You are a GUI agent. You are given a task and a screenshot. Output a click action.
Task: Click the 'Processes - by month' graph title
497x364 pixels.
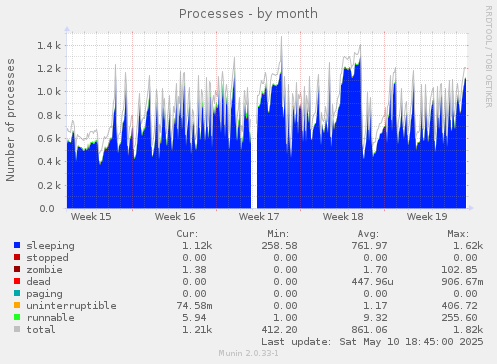[x=248, y=14]
